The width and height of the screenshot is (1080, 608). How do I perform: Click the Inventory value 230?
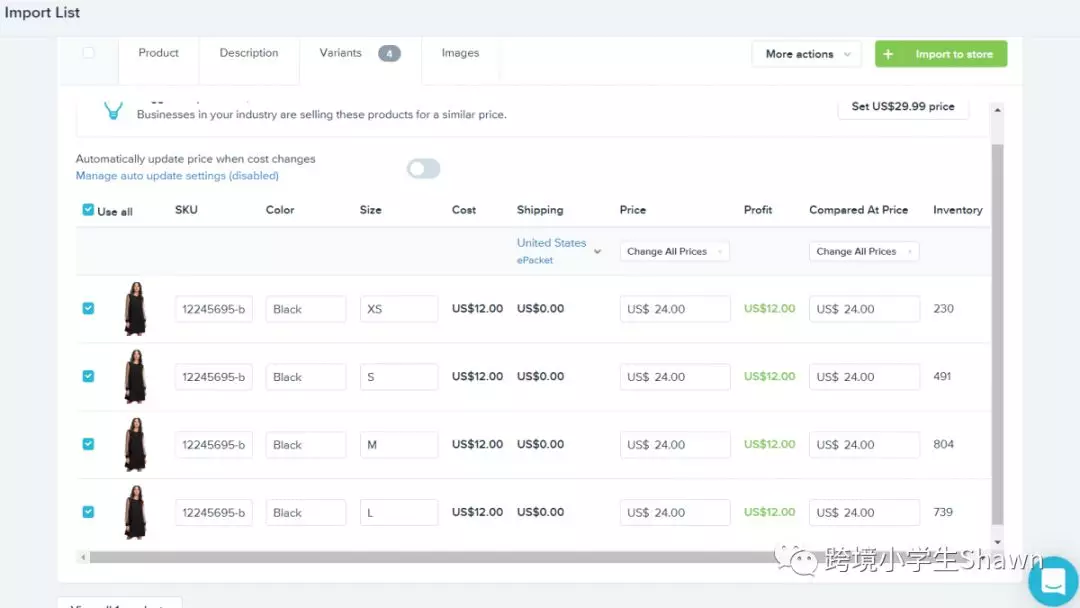pyautogui.click(x=944, y=308)
